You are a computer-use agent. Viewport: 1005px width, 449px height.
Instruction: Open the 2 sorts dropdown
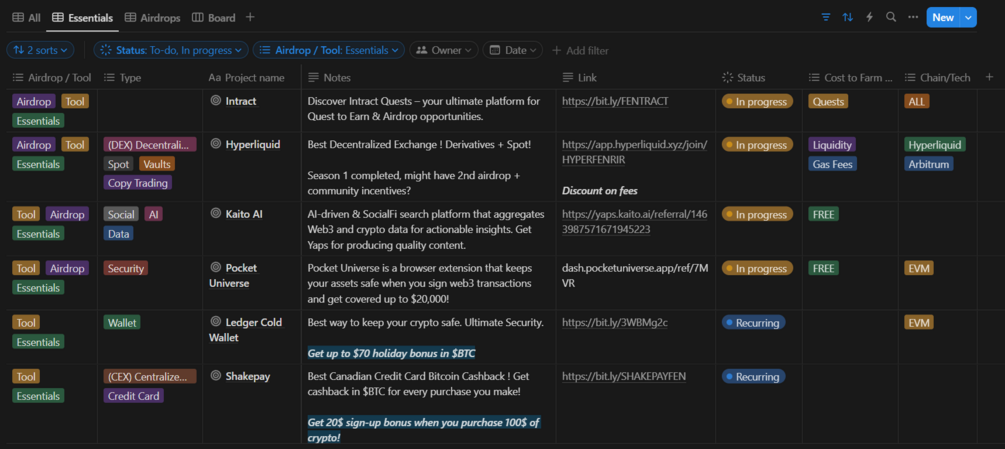click(40, 50)
